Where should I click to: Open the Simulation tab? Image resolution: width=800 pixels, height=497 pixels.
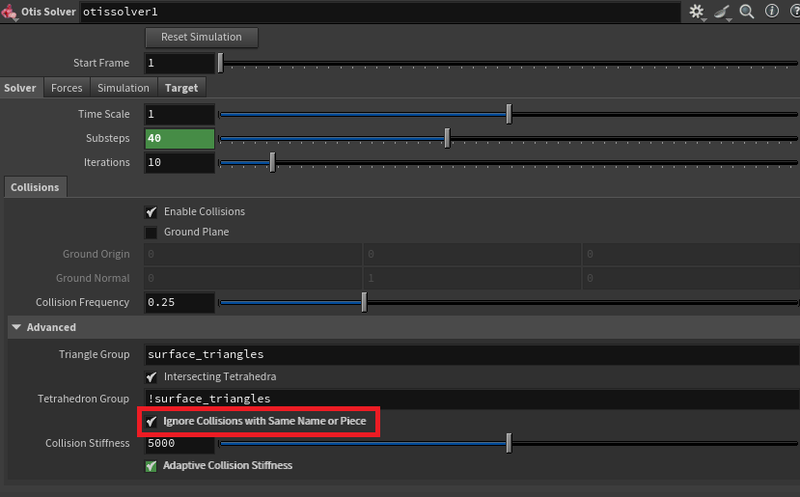pyautogui.click(x=123, y=88)
